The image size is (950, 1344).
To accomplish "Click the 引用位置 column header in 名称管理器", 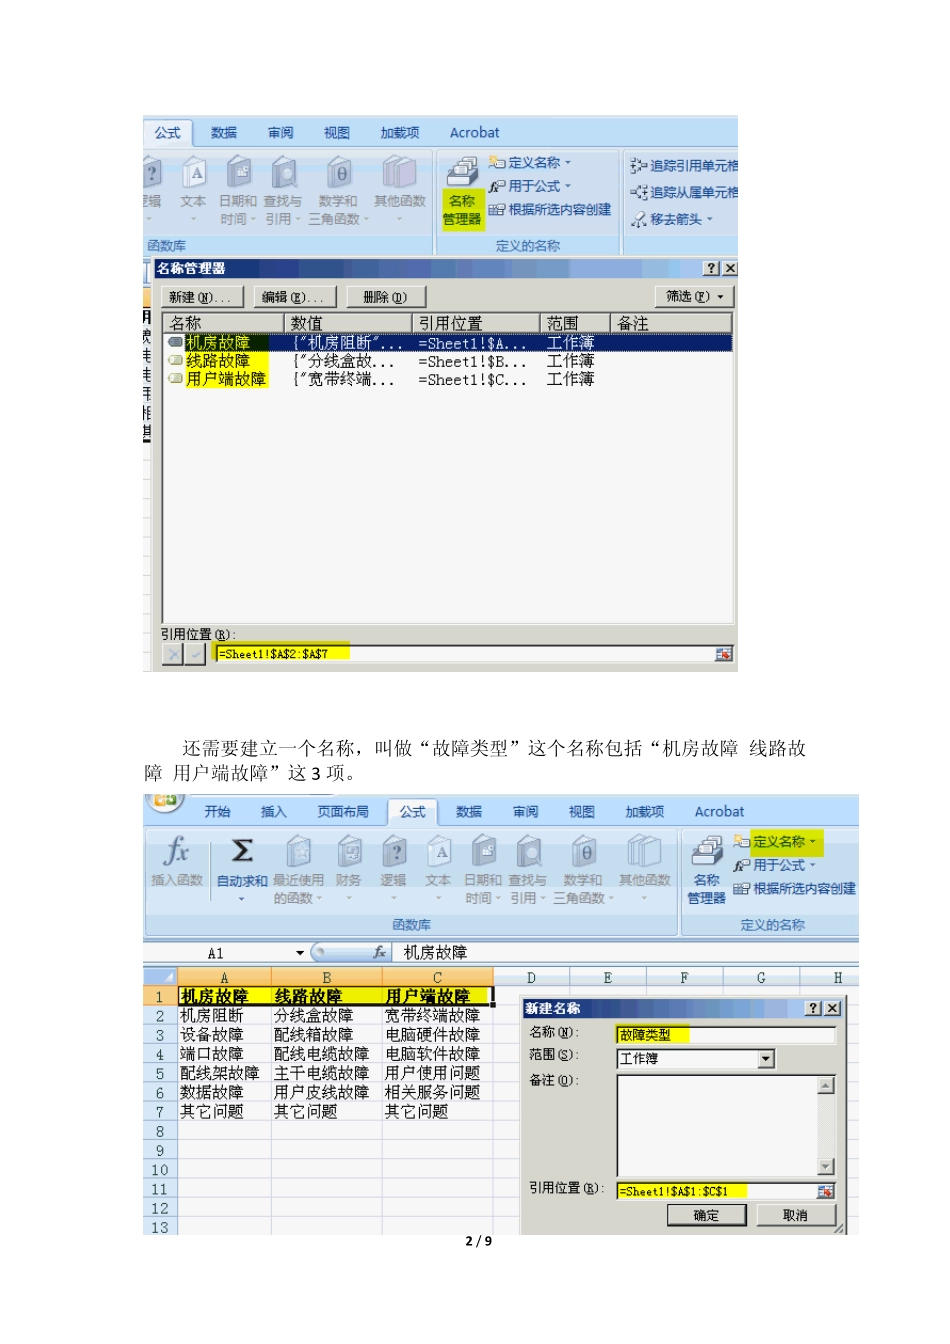I will tap(476, 323).
